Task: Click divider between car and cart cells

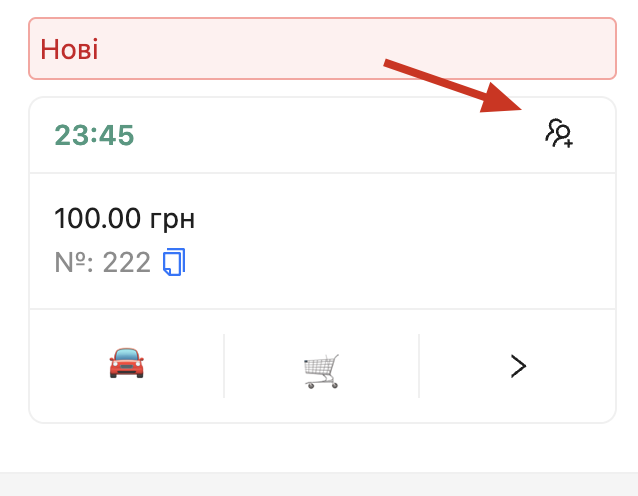Action: pyautogui.click(x=224, y=366)
